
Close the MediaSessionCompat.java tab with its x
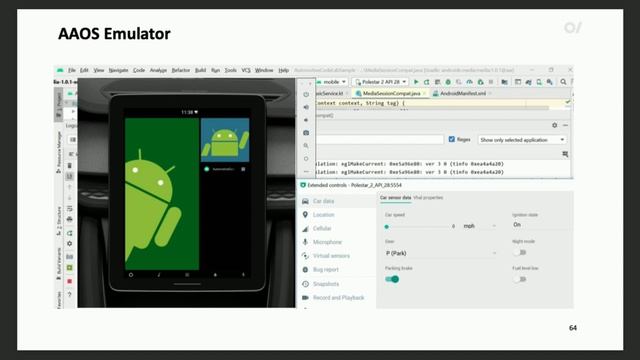(x=424, y=93)
